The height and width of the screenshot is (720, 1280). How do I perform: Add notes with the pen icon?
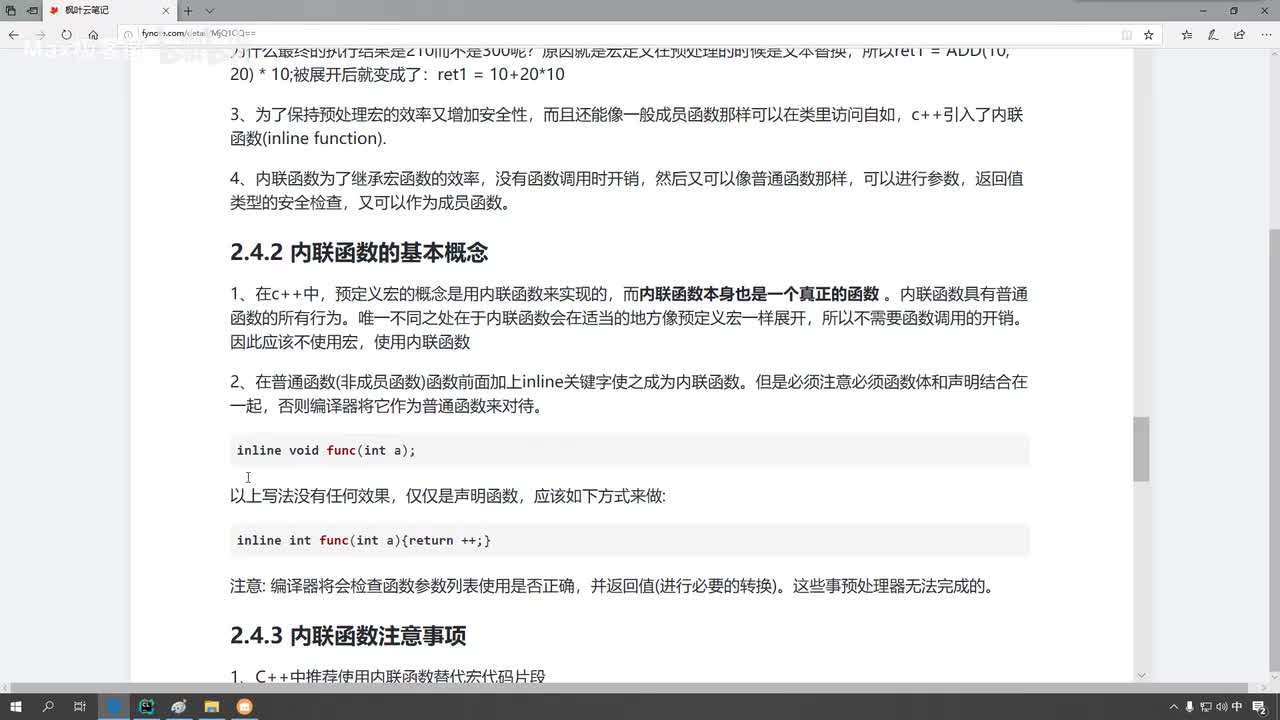(x=1213, y=34)
